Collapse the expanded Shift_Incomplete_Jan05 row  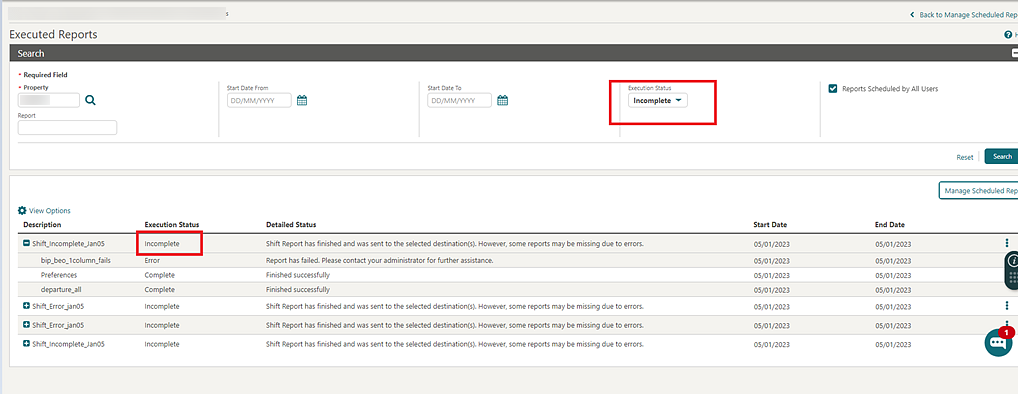click(x=27, y=243)
